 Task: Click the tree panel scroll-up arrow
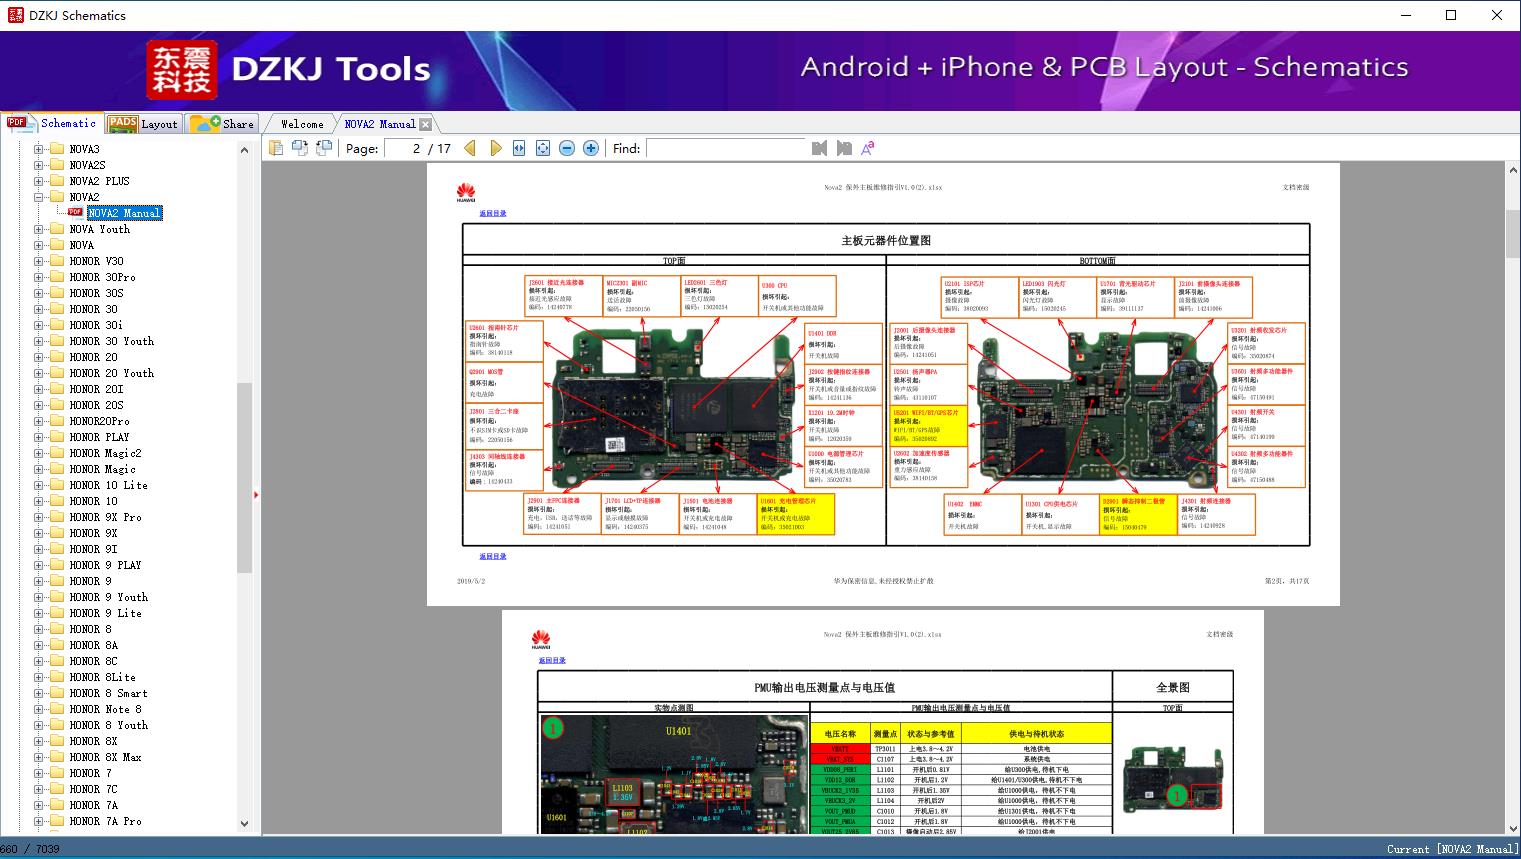tap(244, 150)
